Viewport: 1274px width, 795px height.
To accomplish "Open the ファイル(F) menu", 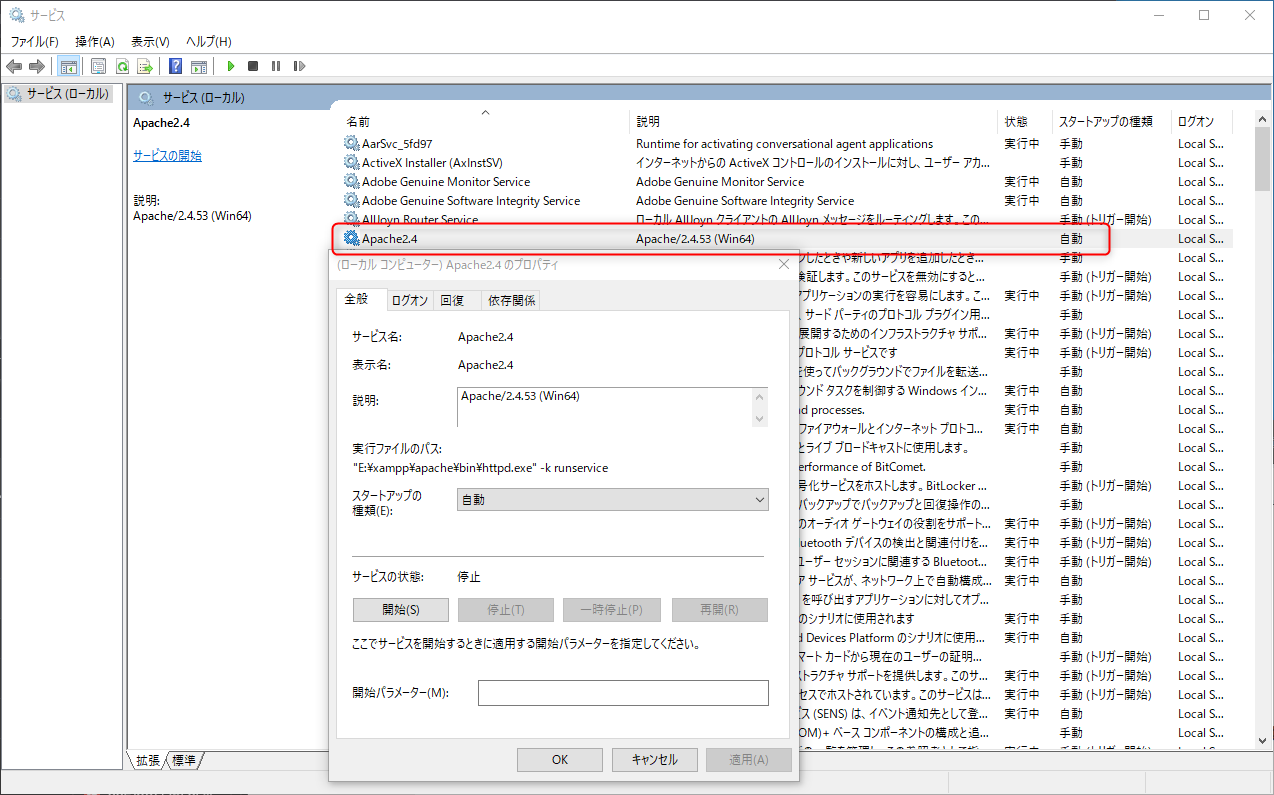I will pos(34,41).
